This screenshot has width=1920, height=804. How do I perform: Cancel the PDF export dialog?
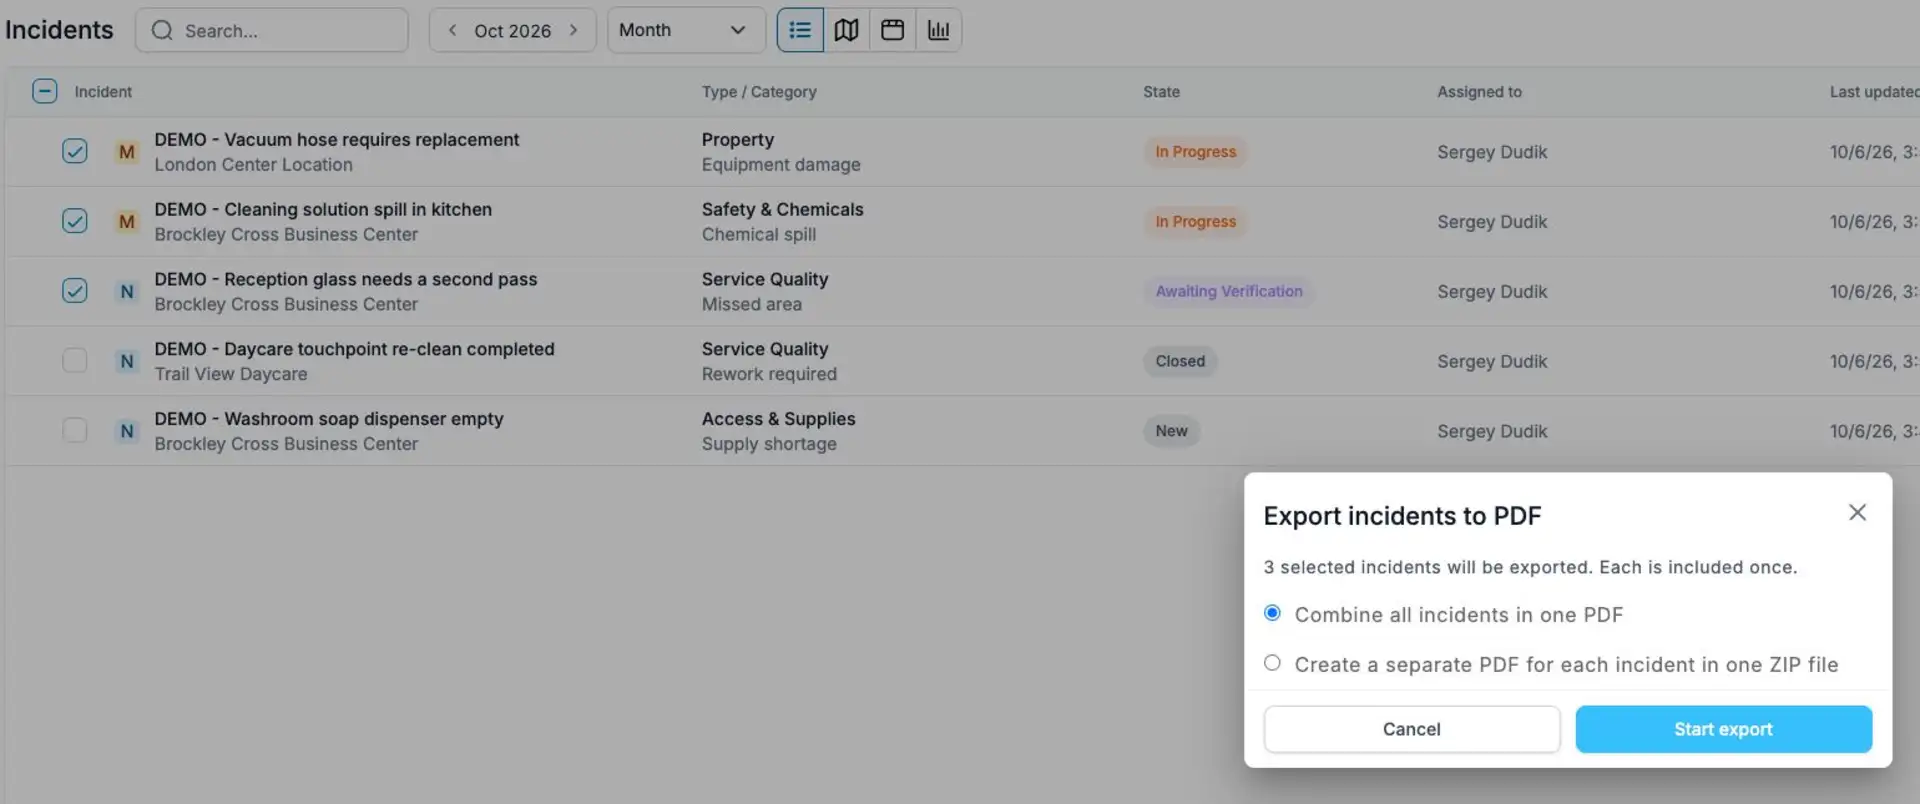pos(1411,729)
